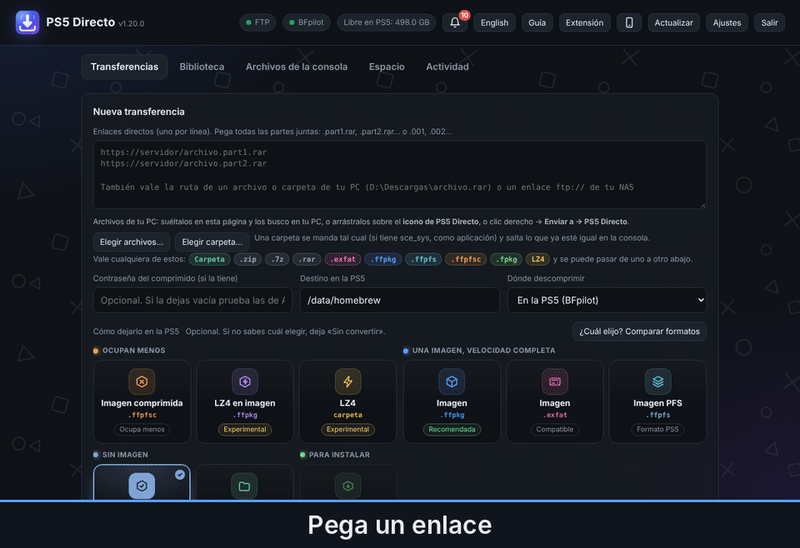Click the green .fpkg format tag
Screen dimensions: 800x548
click(x=506, y=259)
